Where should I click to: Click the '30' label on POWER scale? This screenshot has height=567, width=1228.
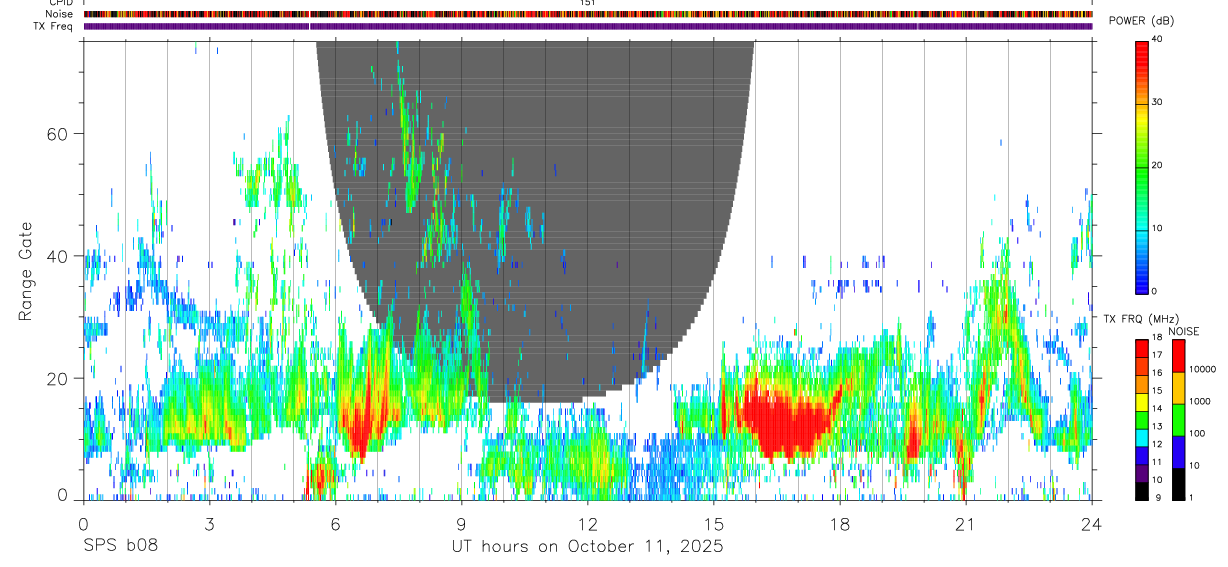[x=1157, y=102]
